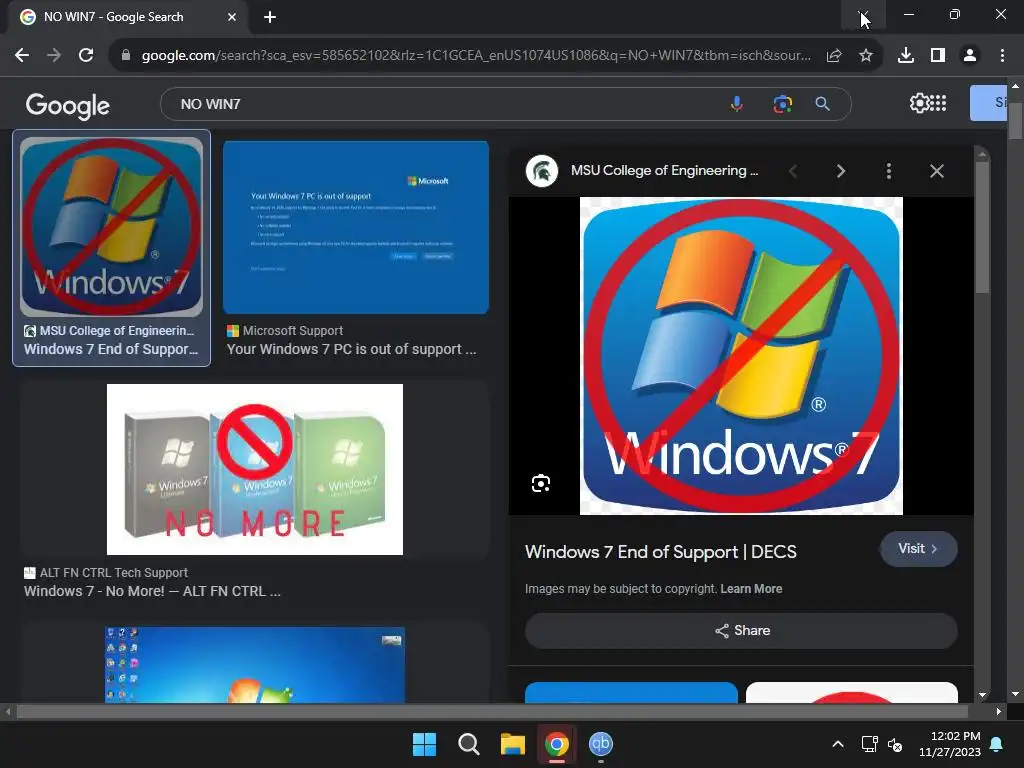
Task: Click 'Windows 7 - No More! — ALT FN CTRL' title
Action: [x=152, y=591]
